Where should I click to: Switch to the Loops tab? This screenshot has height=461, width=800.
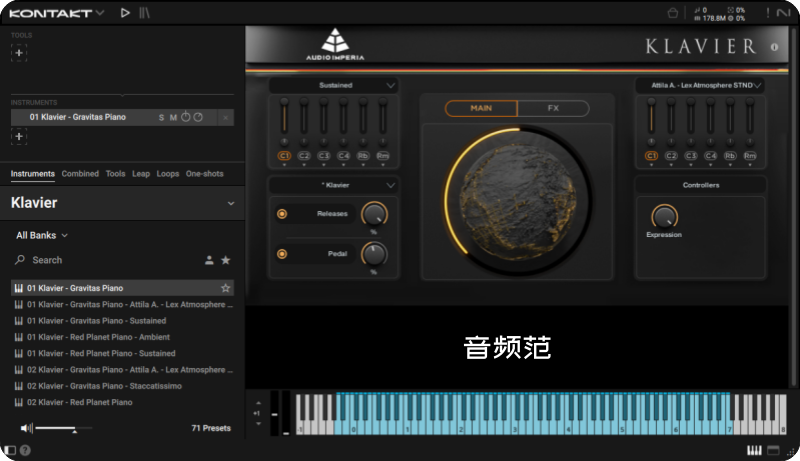click(168, 174)
